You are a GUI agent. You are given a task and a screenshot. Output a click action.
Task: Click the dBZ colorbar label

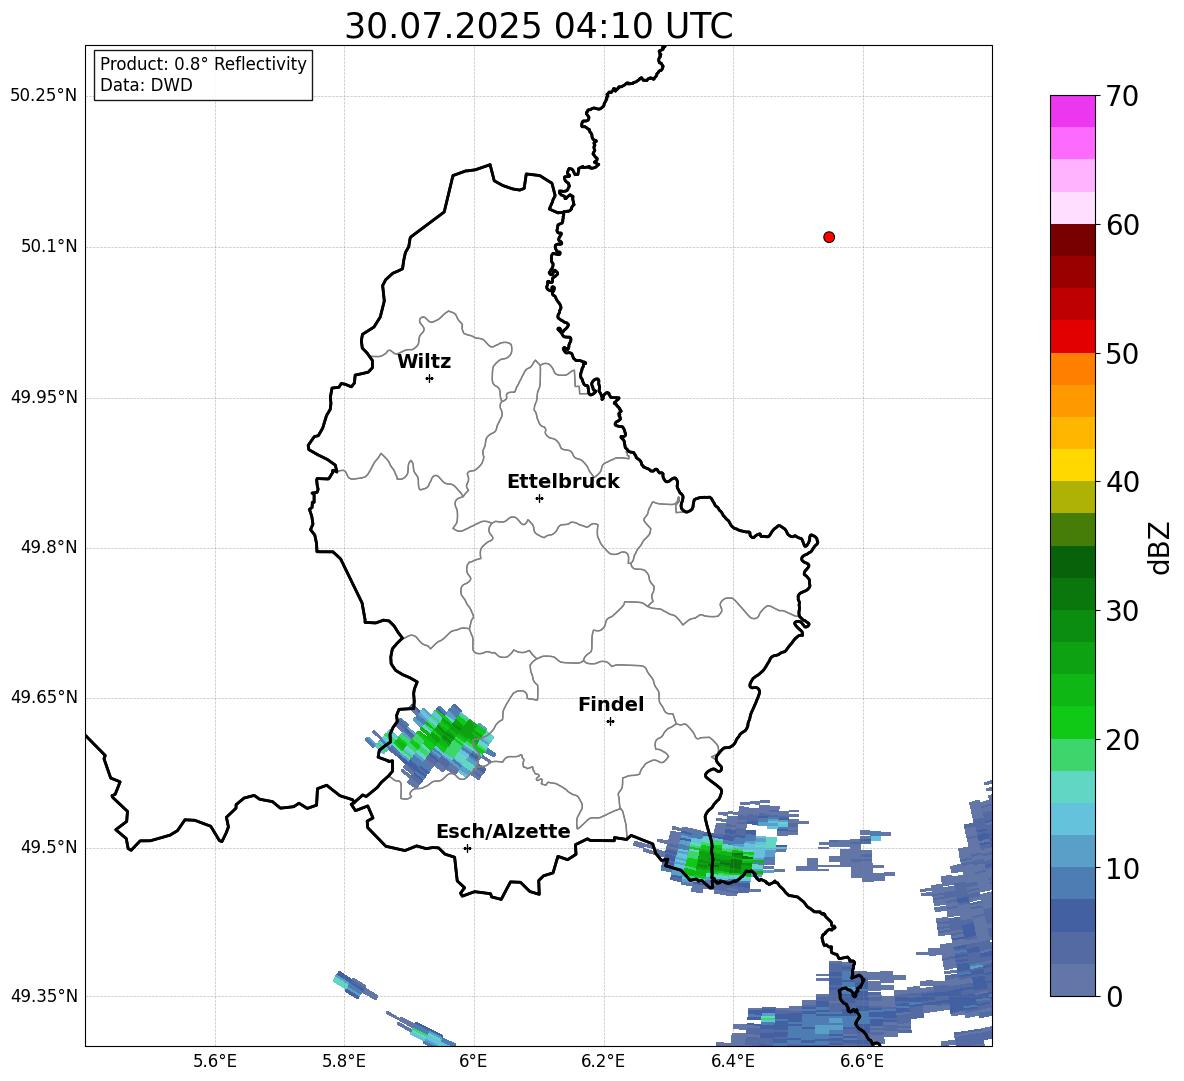1159,547
